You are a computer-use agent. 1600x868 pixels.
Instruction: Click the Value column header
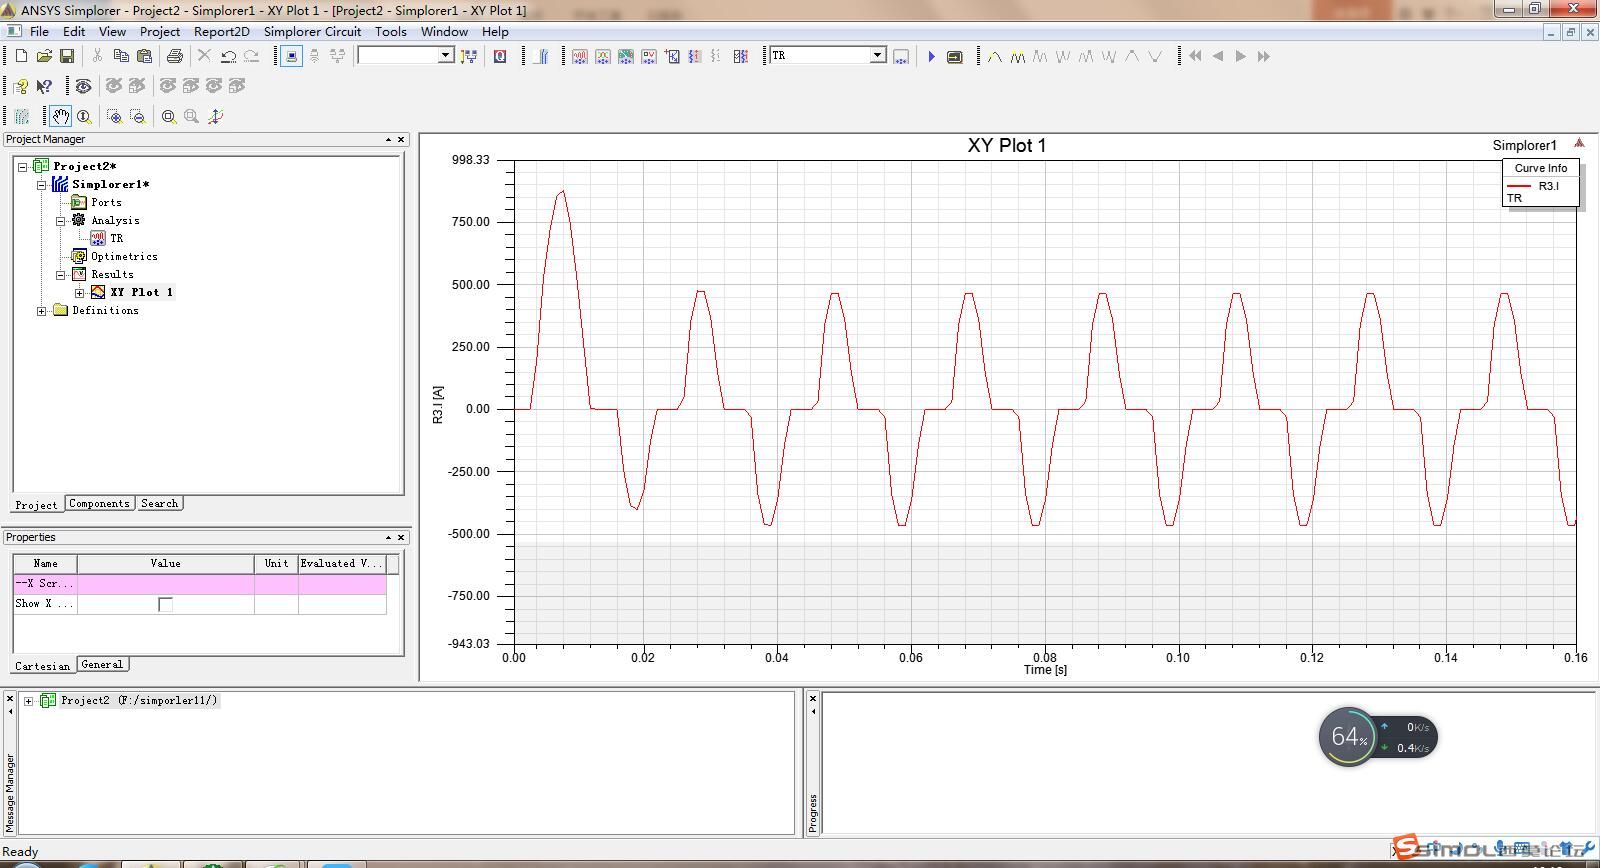[165, 564]
